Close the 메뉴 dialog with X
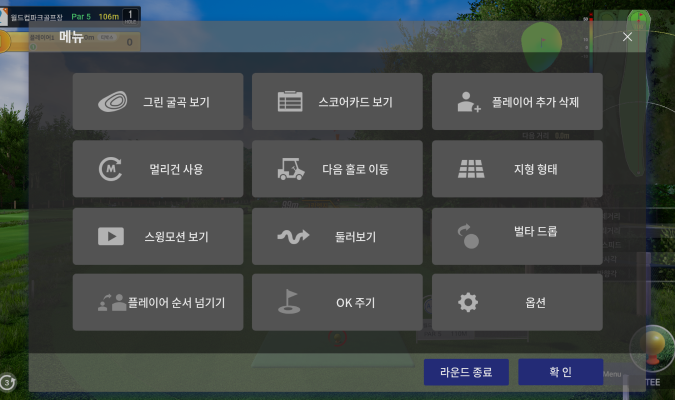 (x=627, y=37)
